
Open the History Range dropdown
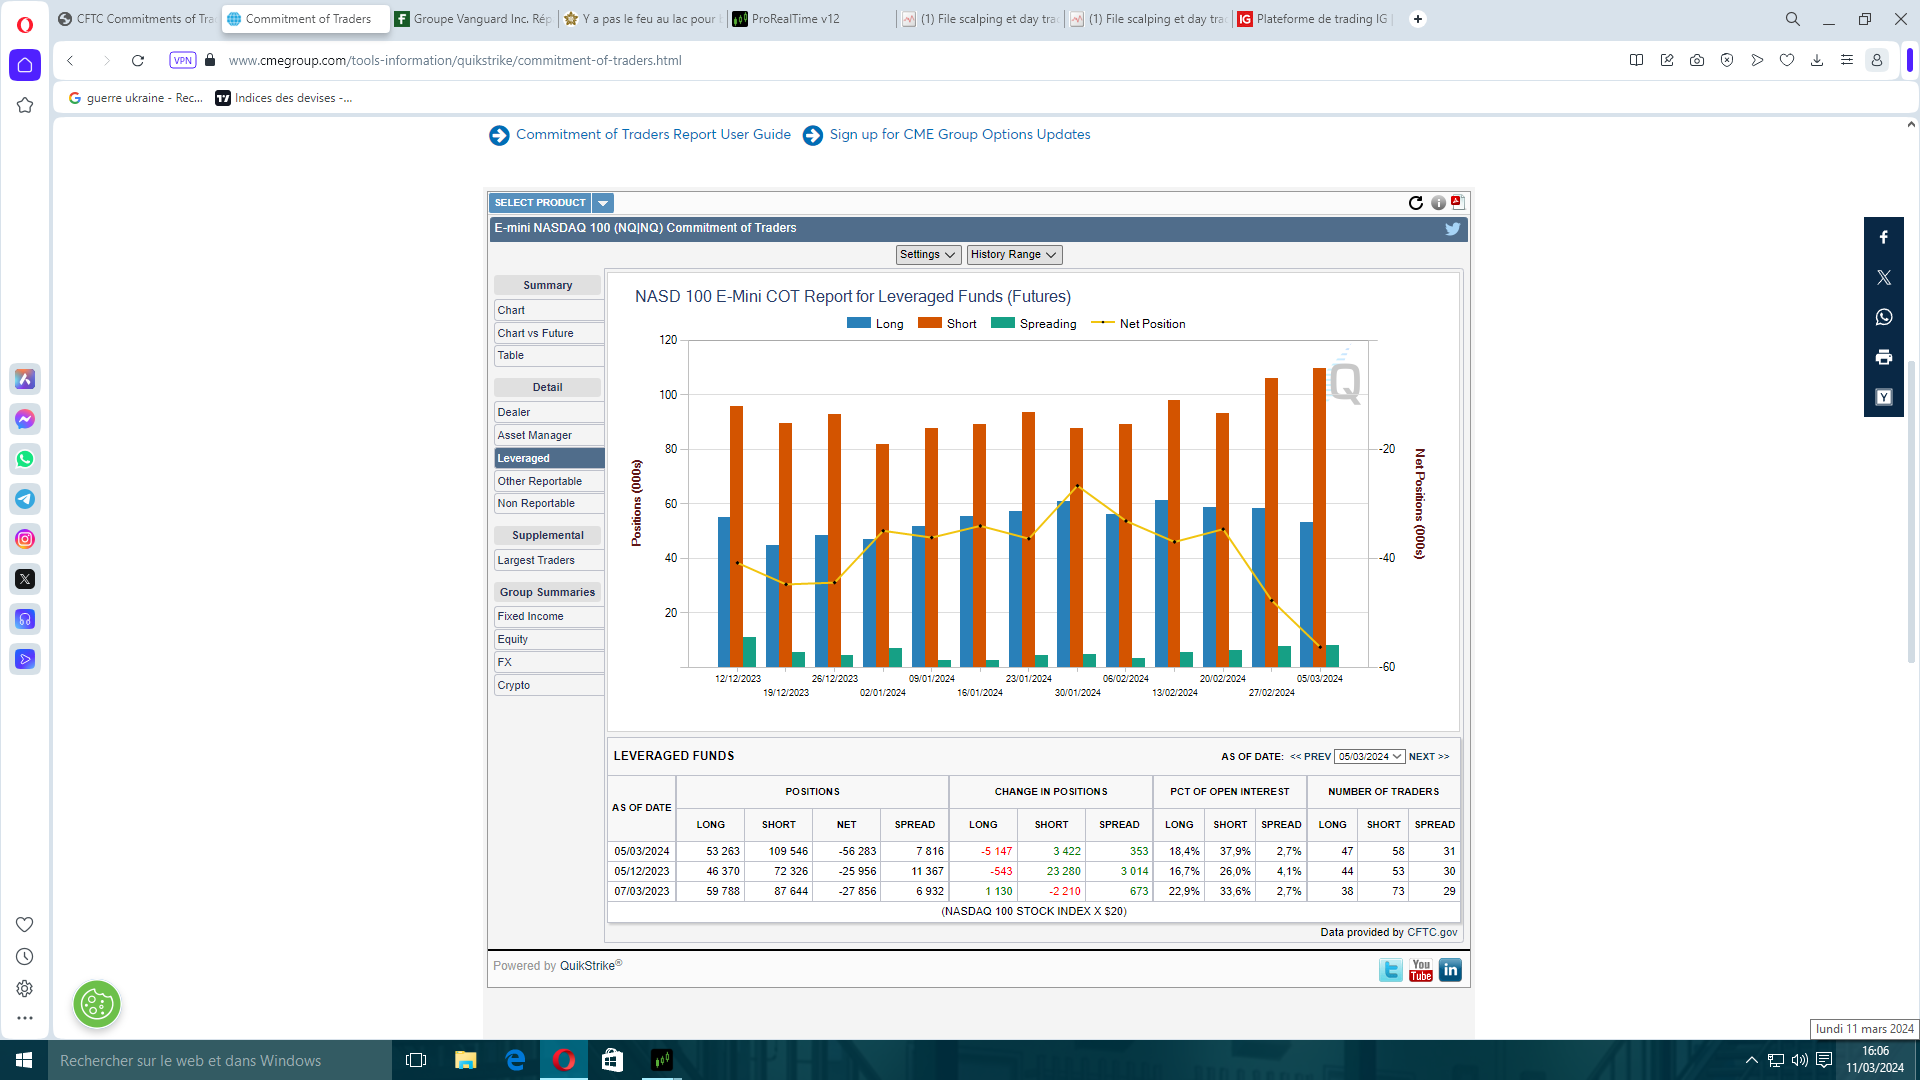pyautogui.click(x=1013, y=255)
